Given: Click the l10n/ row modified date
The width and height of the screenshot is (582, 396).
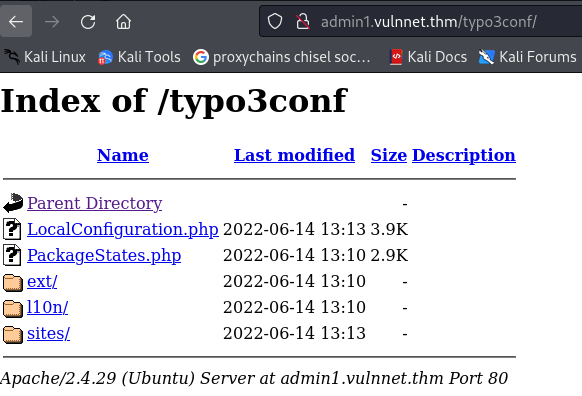Looking at the screenshot, I should (x=294, y=307).
